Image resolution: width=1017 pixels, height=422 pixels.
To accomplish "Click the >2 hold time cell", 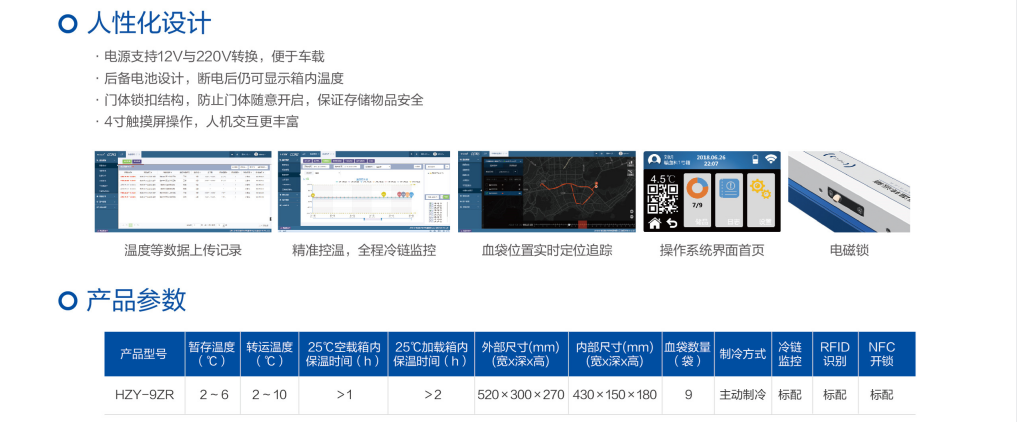I will click(433, 394).
